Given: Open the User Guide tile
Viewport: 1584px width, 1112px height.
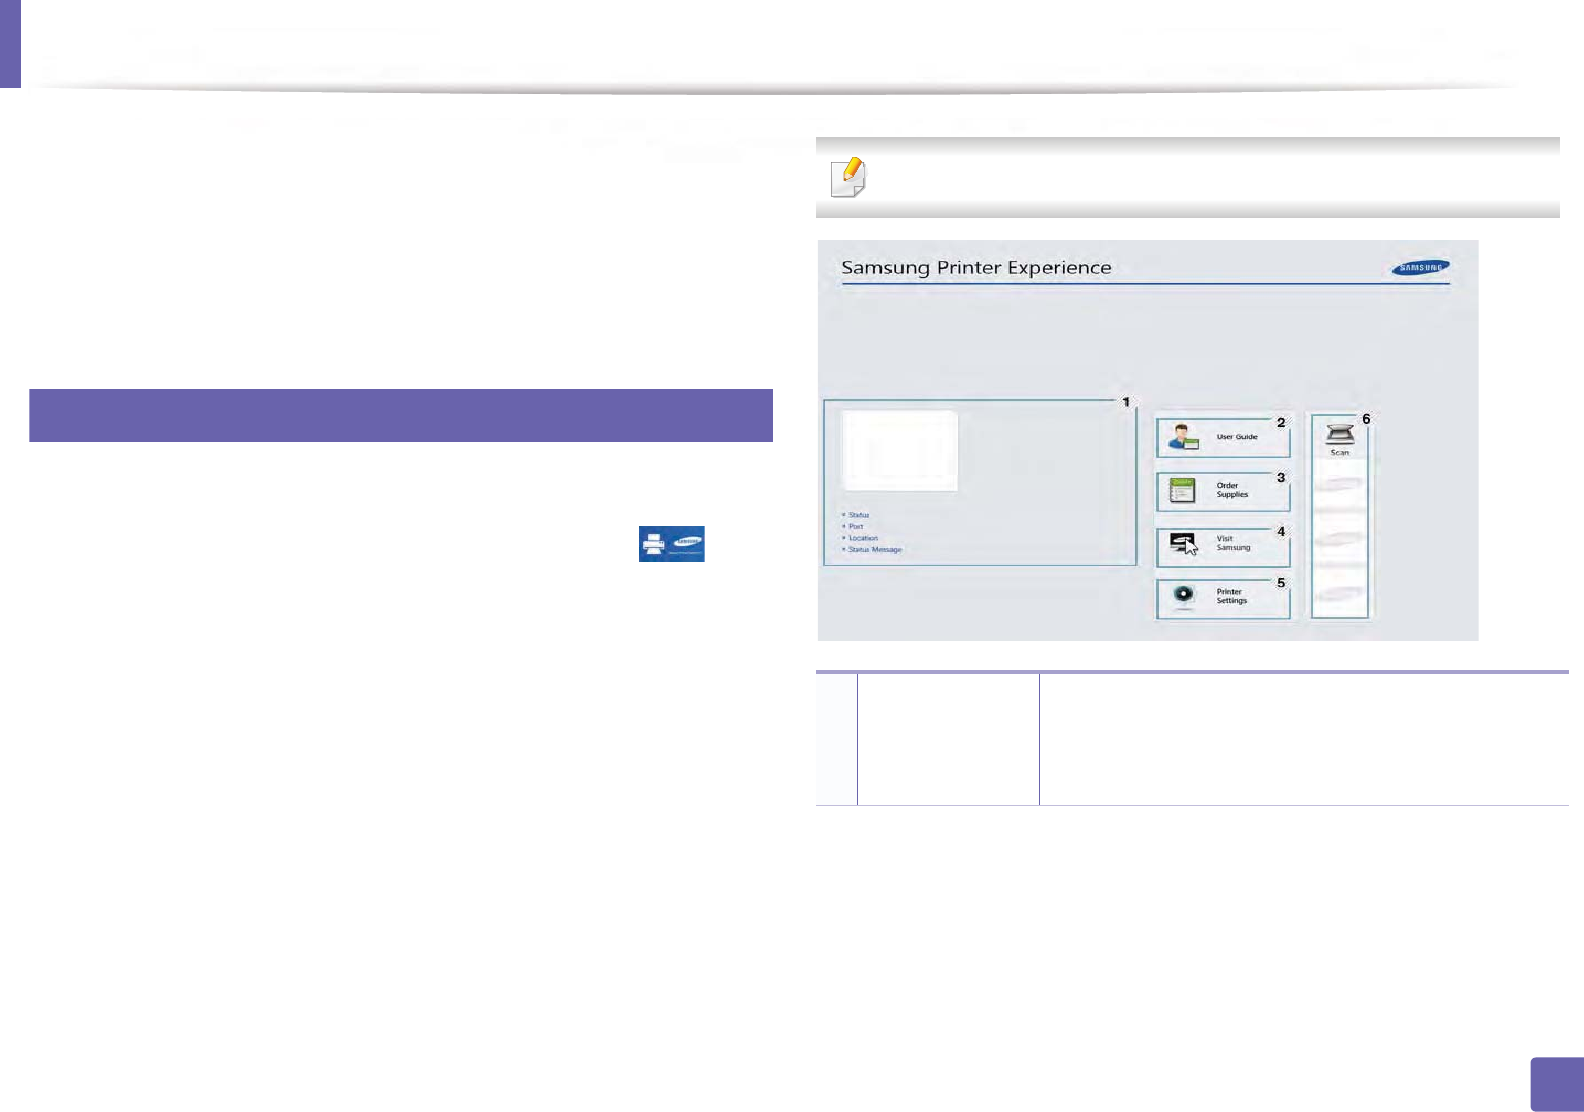Looking at the screenshot, I should point(1223,437).
